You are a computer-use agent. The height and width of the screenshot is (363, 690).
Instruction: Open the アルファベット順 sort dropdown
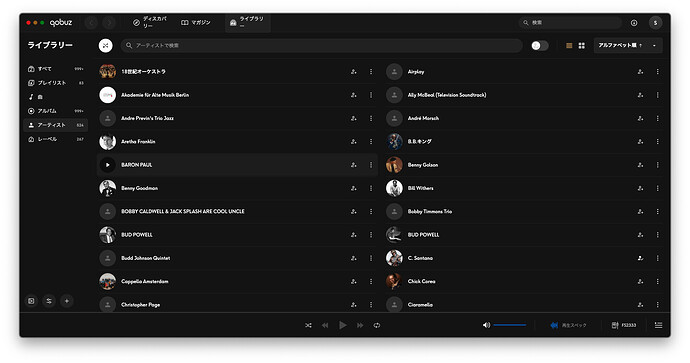tap(628, 45)
